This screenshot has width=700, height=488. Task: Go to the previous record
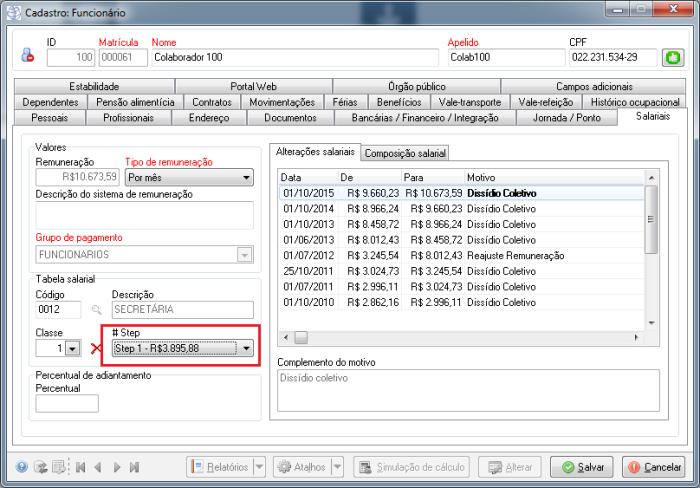[x=98, y=467]
